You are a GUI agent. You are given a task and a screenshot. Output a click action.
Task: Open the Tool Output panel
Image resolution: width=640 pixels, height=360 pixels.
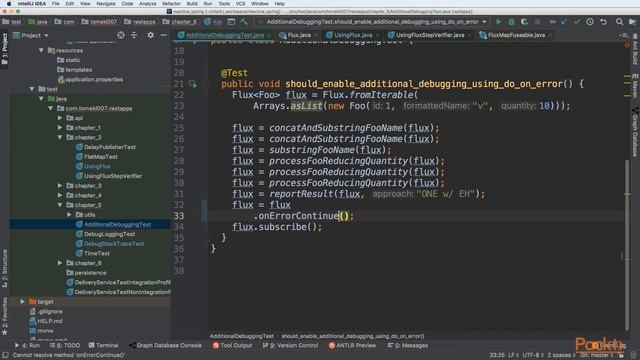coord(232,345)
